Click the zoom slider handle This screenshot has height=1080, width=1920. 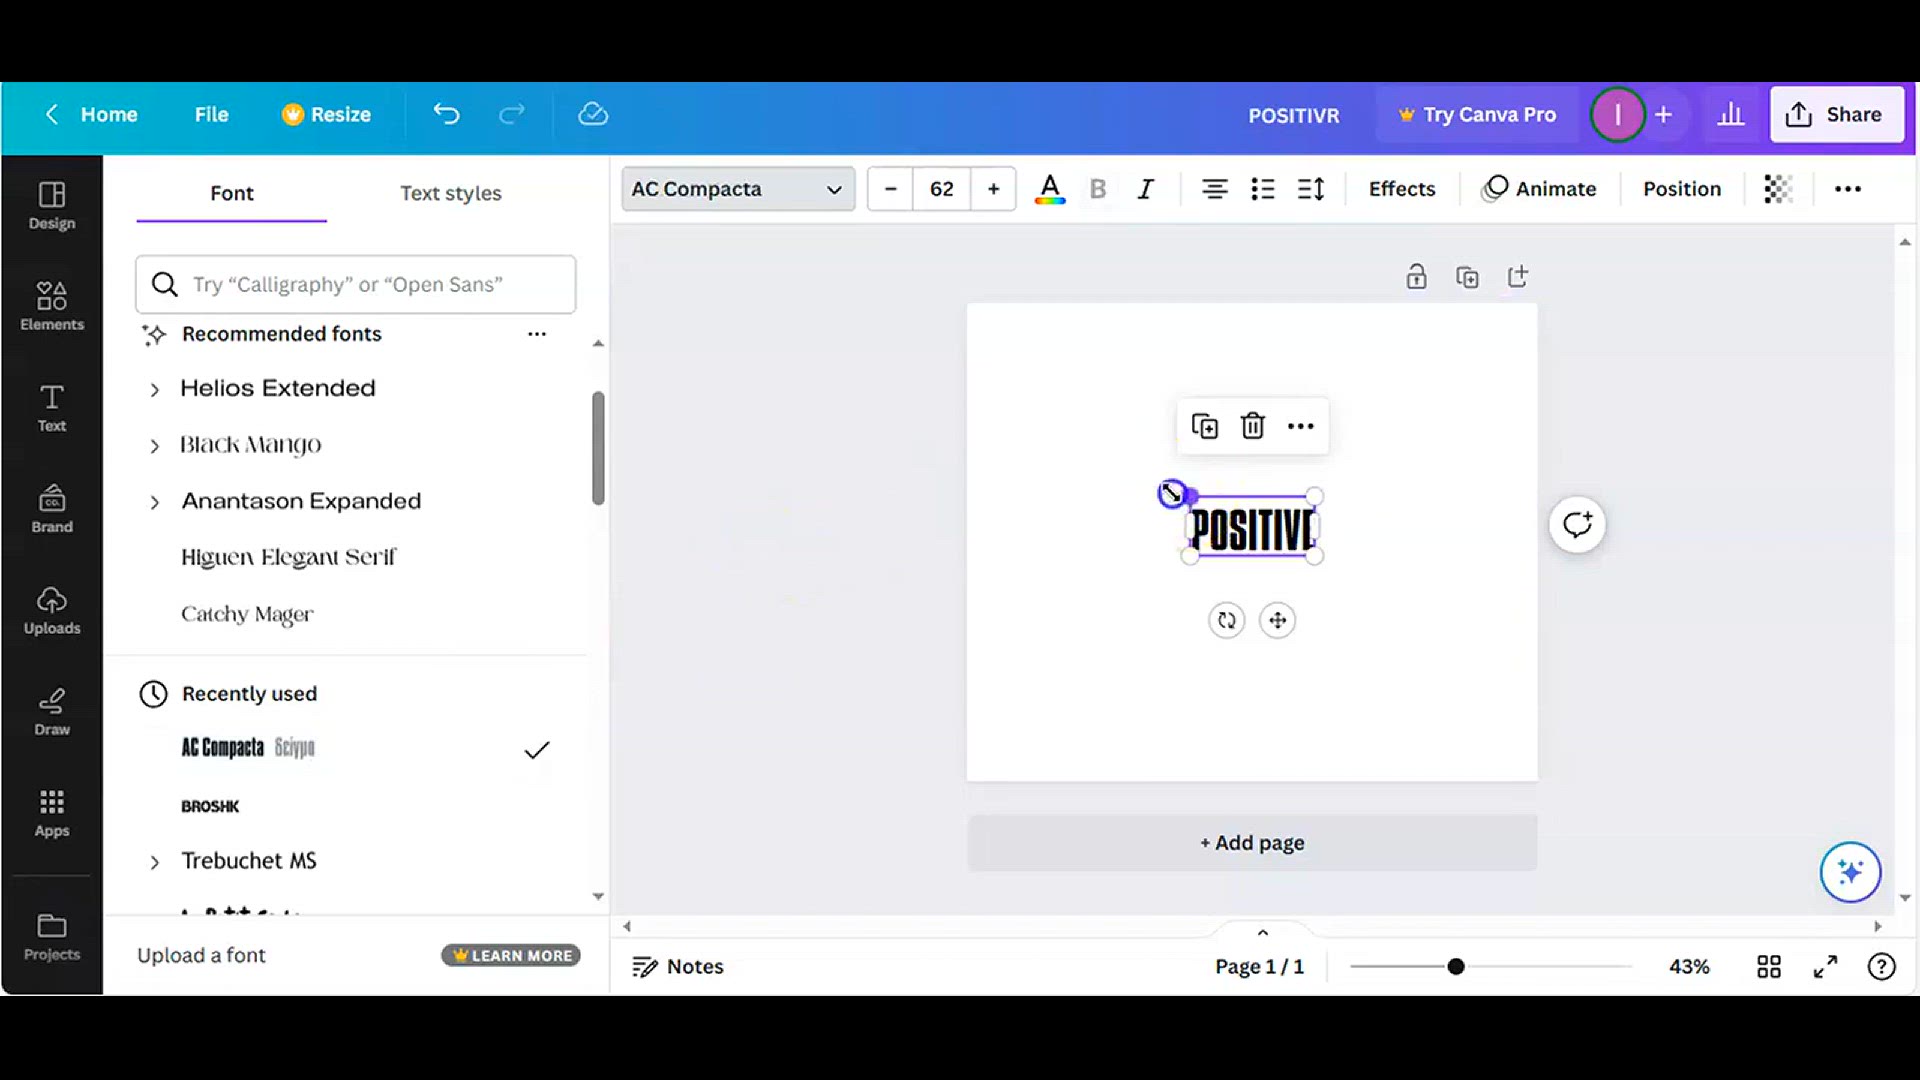pyautogui.click(x=1456, y=966)
